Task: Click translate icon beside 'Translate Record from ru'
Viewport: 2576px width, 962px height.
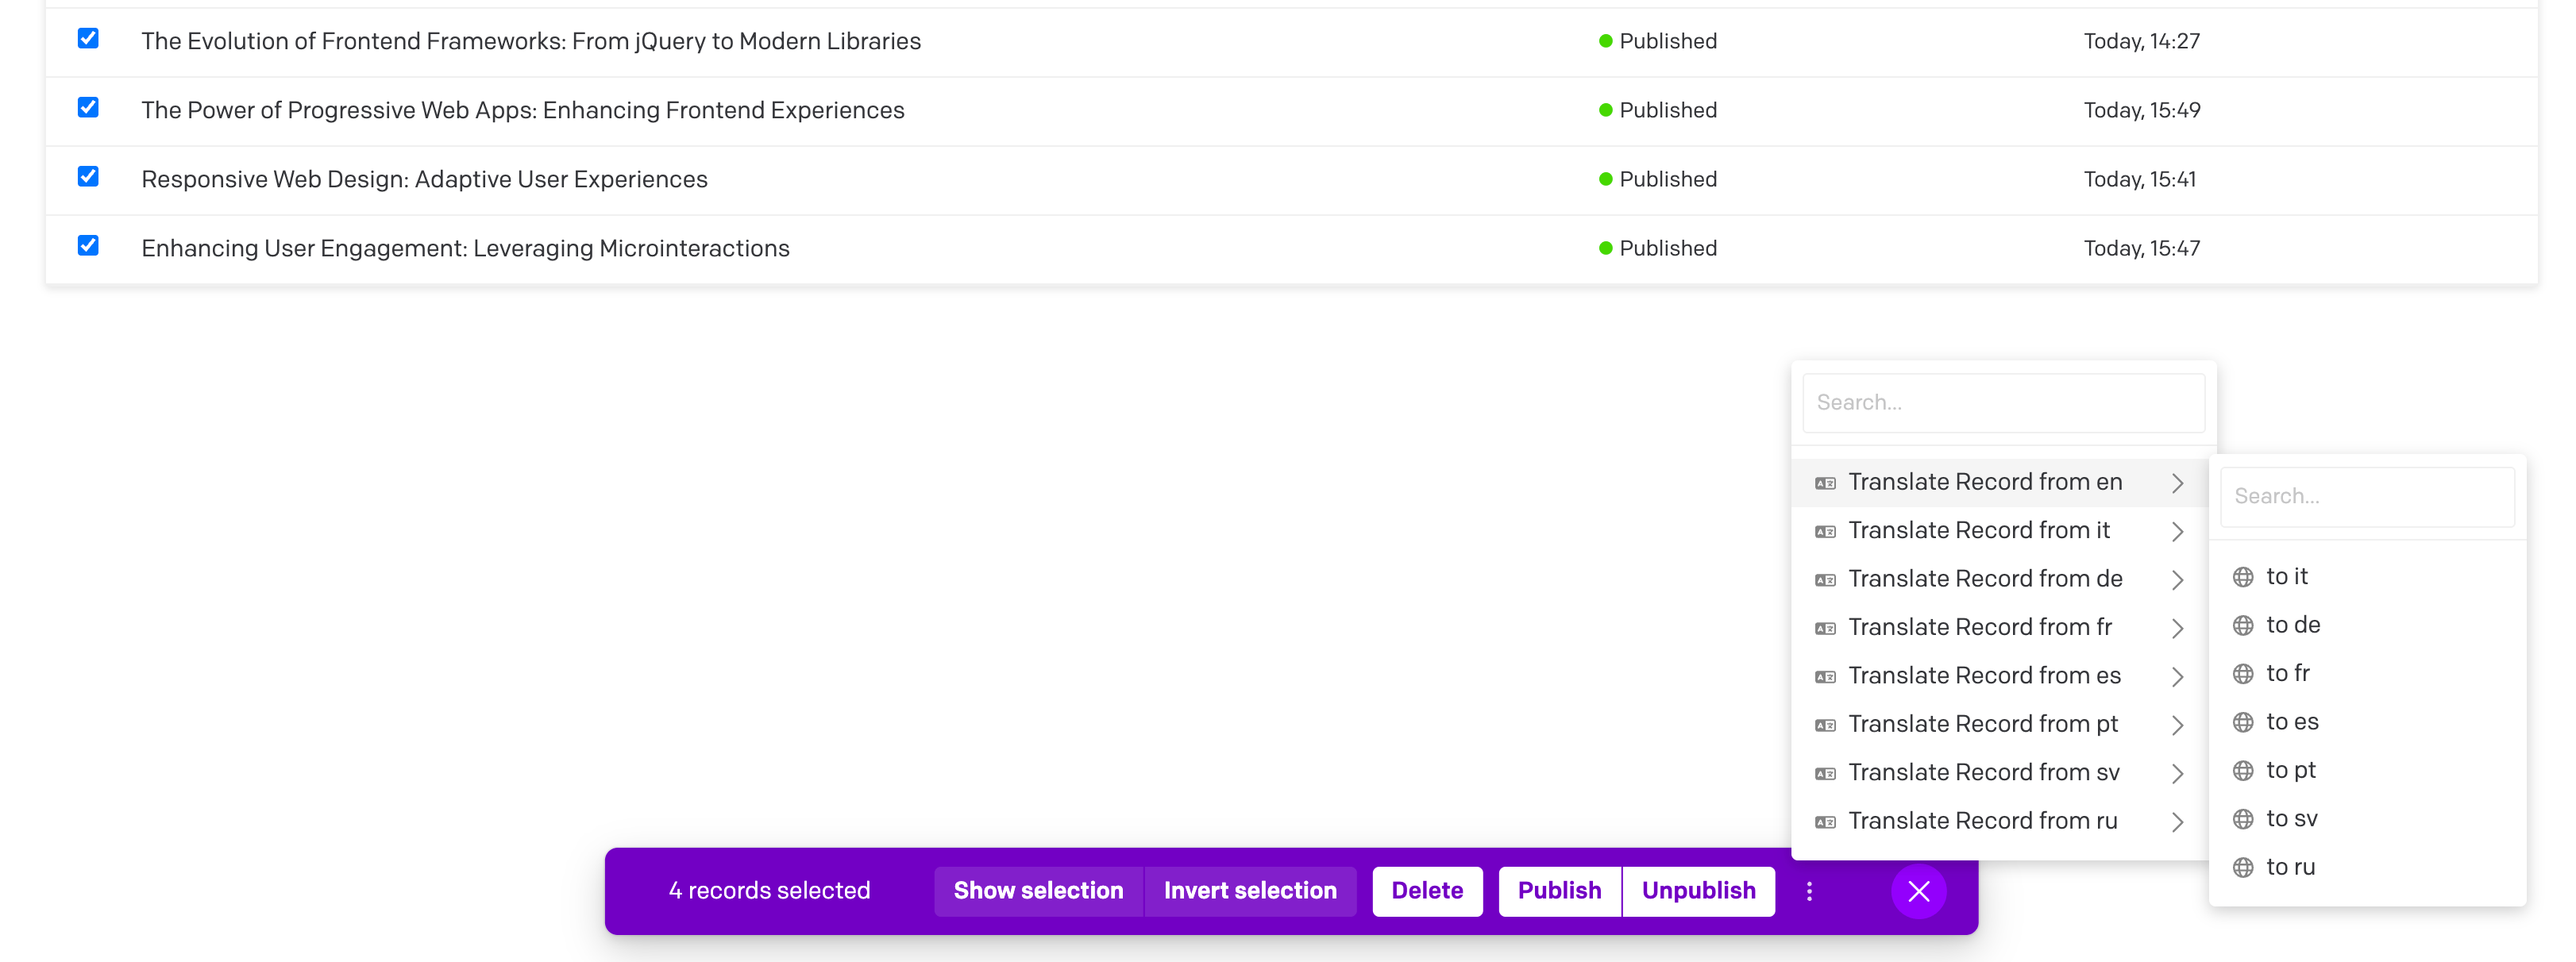Action: (1824, 822)
